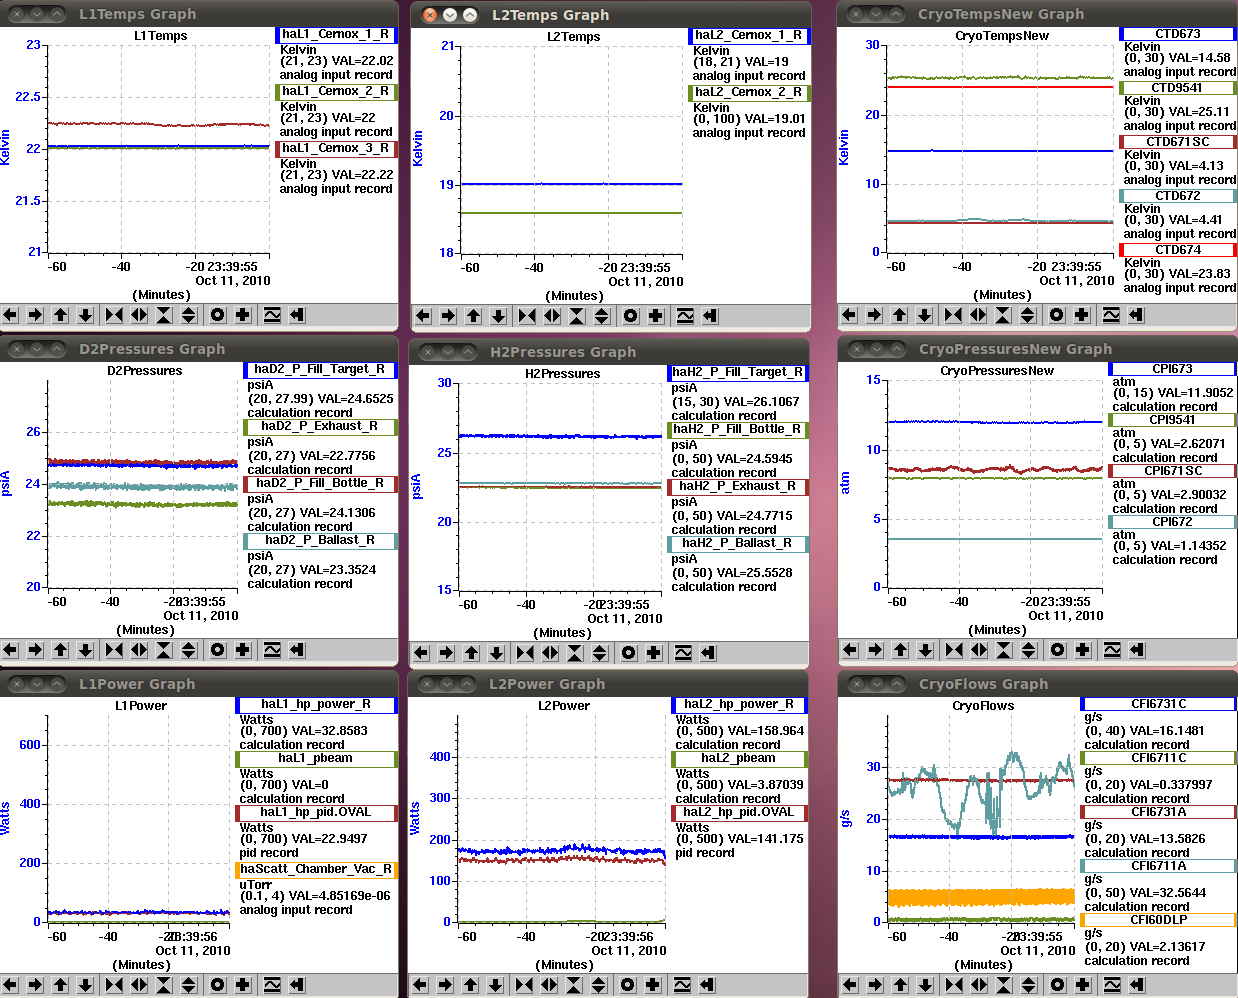Select the haL2_pbeam legend entry
This screenshot has width=1238, height=998.
click(x=738, y=758)
